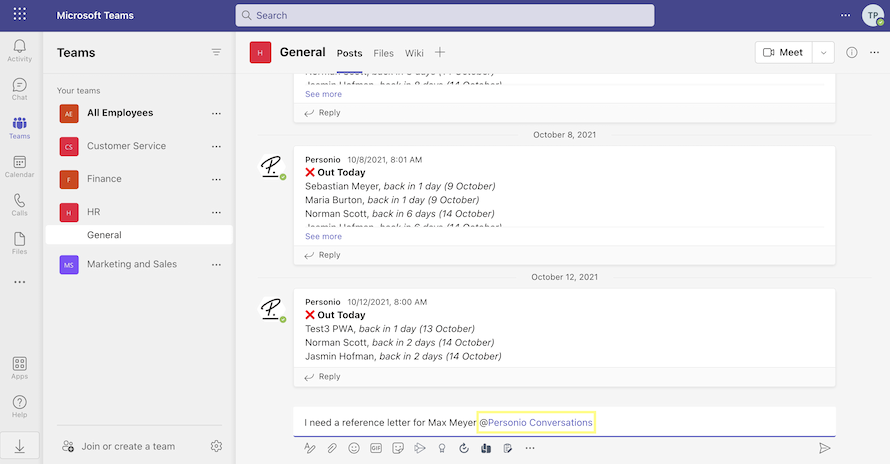
Task: Open More options for All Employees team
Action: tap(216, 113)
